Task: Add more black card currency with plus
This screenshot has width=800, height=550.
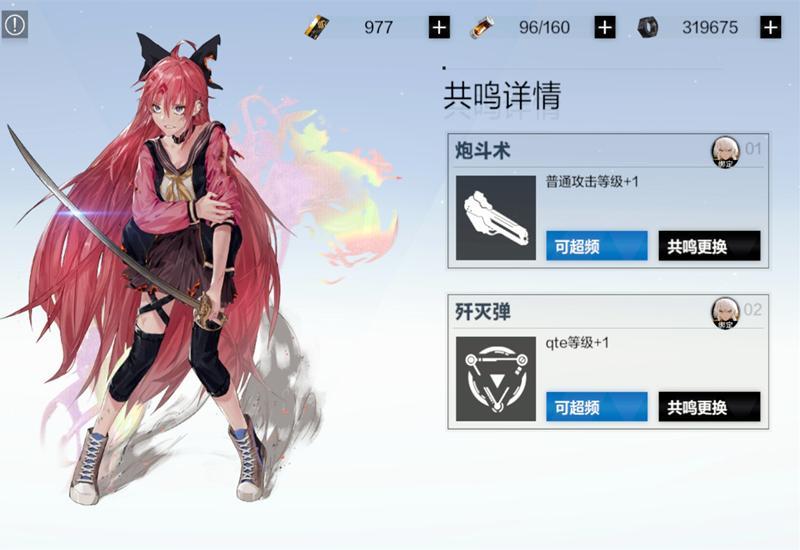Action: [439, 27]
